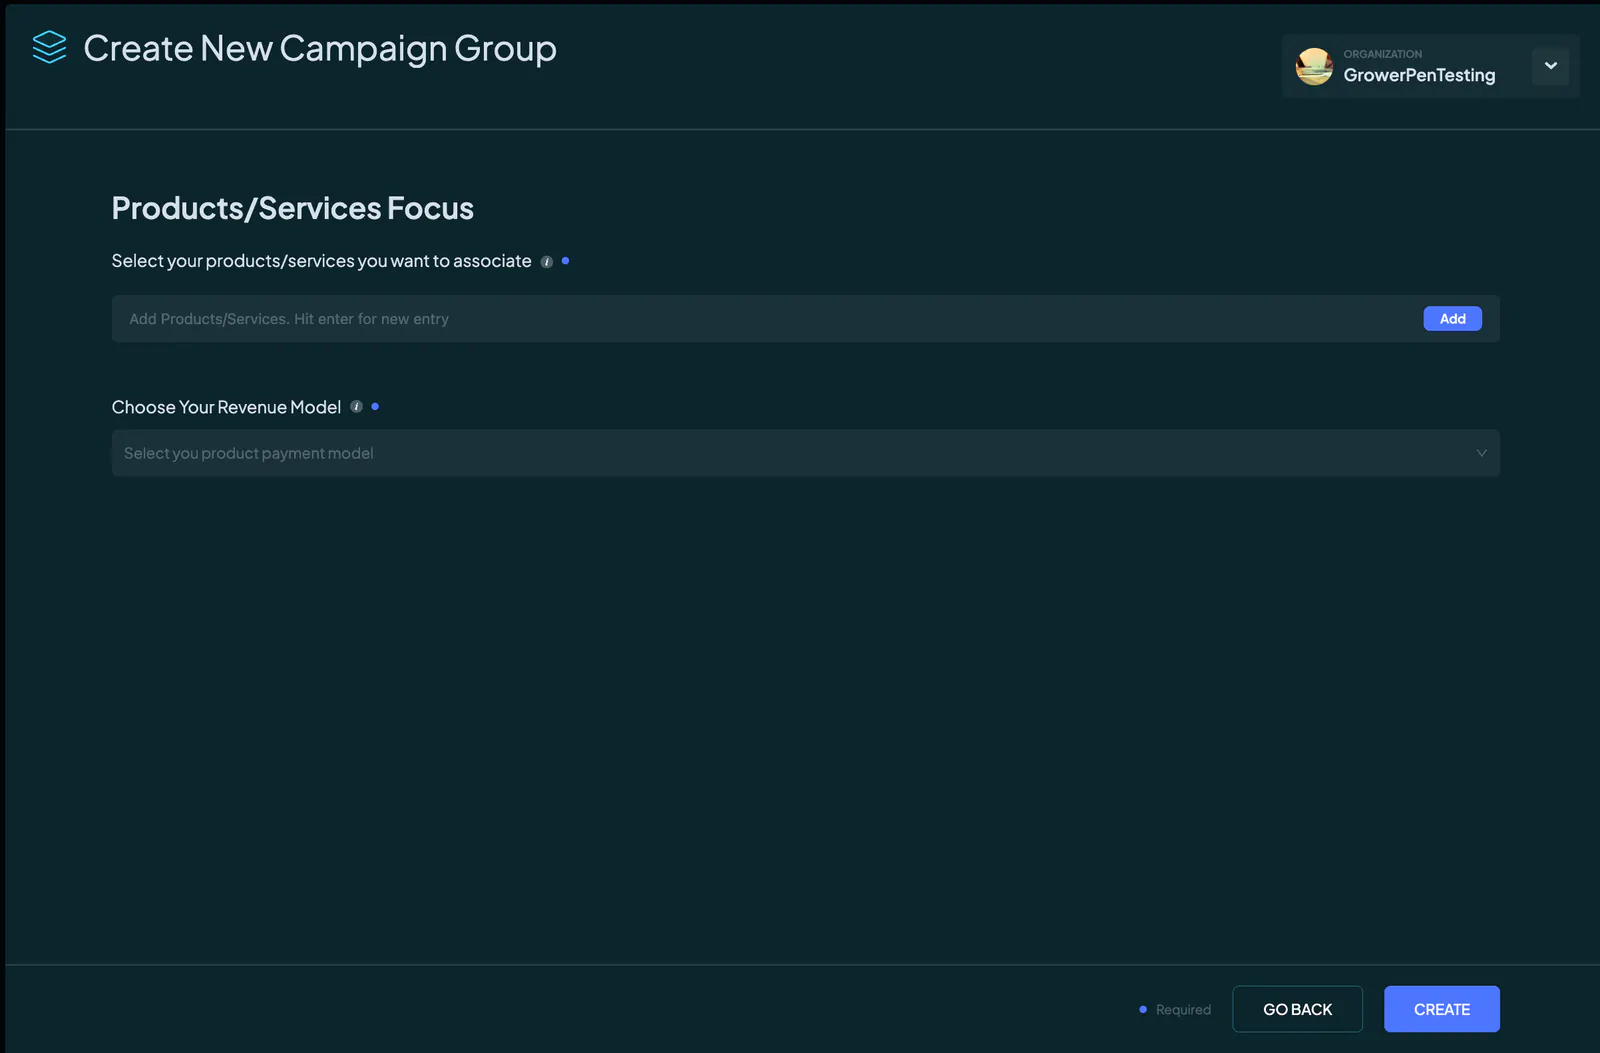Open the revenue model select box
Viewport: 1600px width, 1053px height.
(x=805, y=453)
